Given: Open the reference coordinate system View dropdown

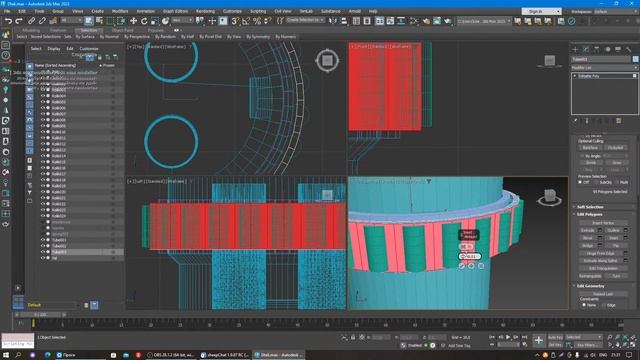Looking at the screenshot, I should coord(182,20).
